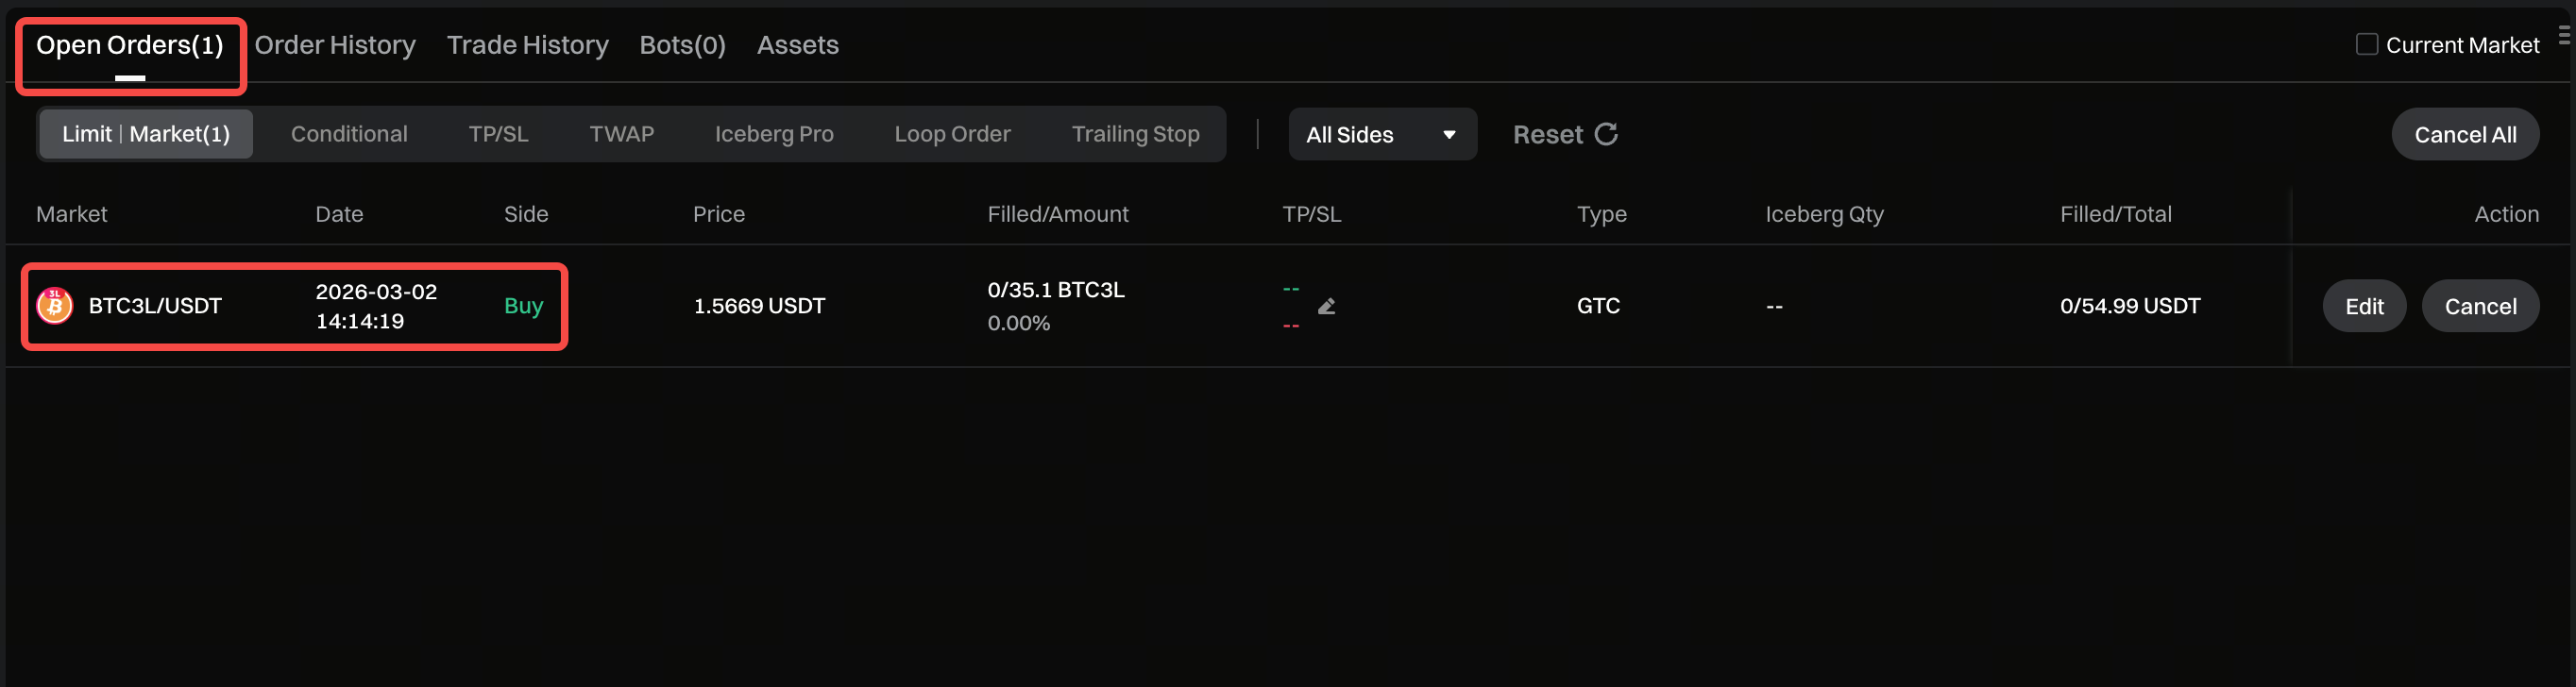
Task: Enable the Current Market checkbox
Action: pyautogui.click(x=2366, y=43)
